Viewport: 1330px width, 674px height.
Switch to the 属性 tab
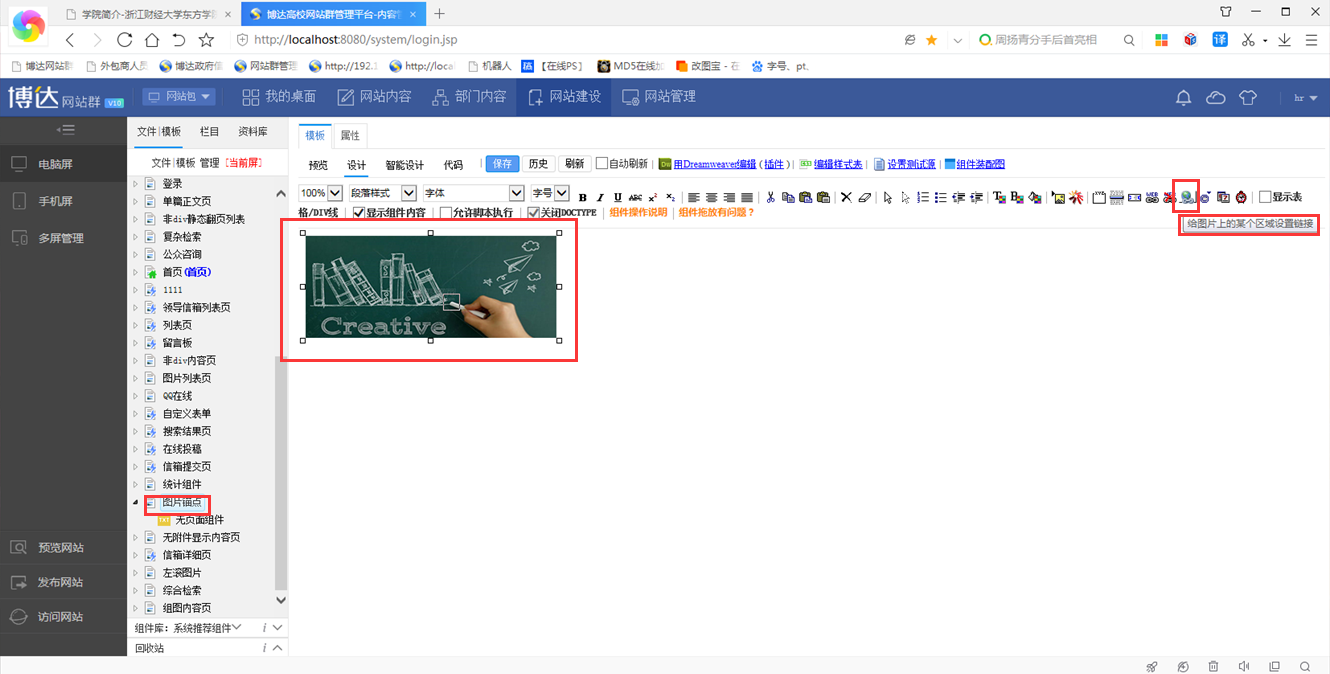click(x=350, y=135)
